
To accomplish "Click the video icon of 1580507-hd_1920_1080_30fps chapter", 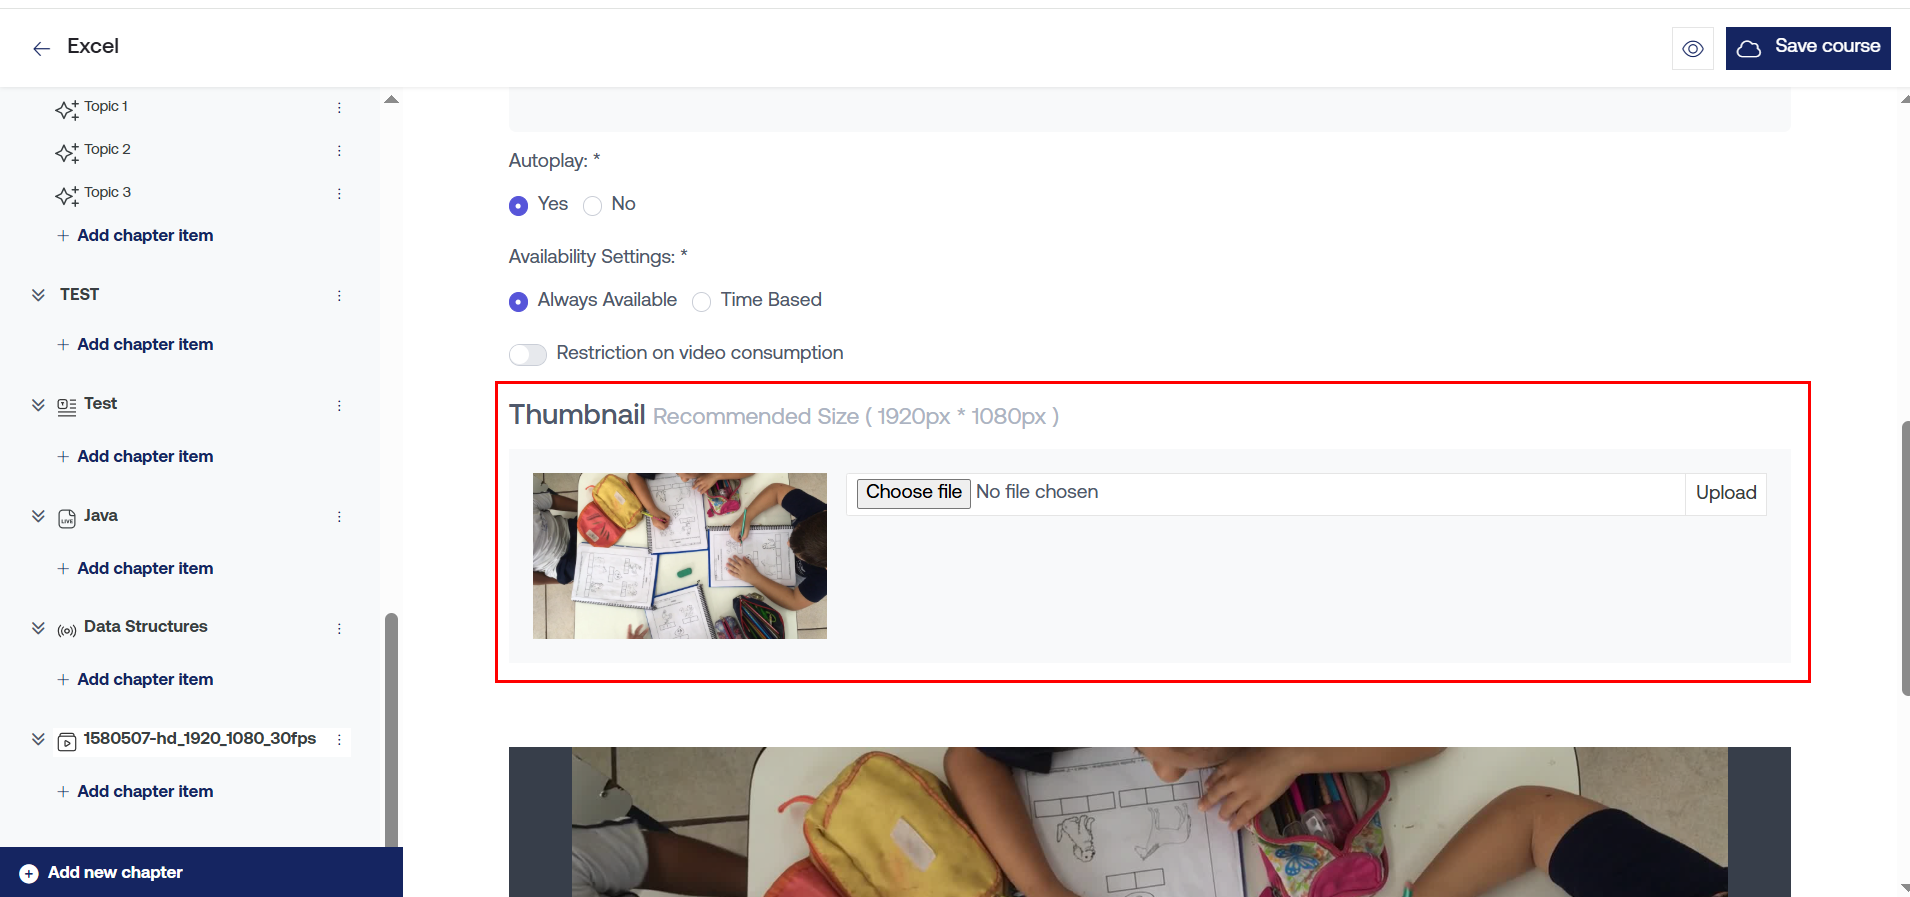I will click(x=67, y=741).
